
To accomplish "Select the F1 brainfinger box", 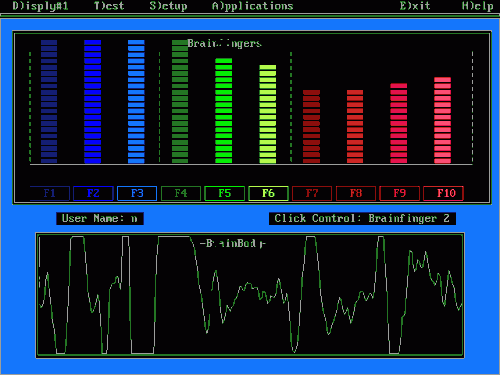I will (x=50, y=193).
